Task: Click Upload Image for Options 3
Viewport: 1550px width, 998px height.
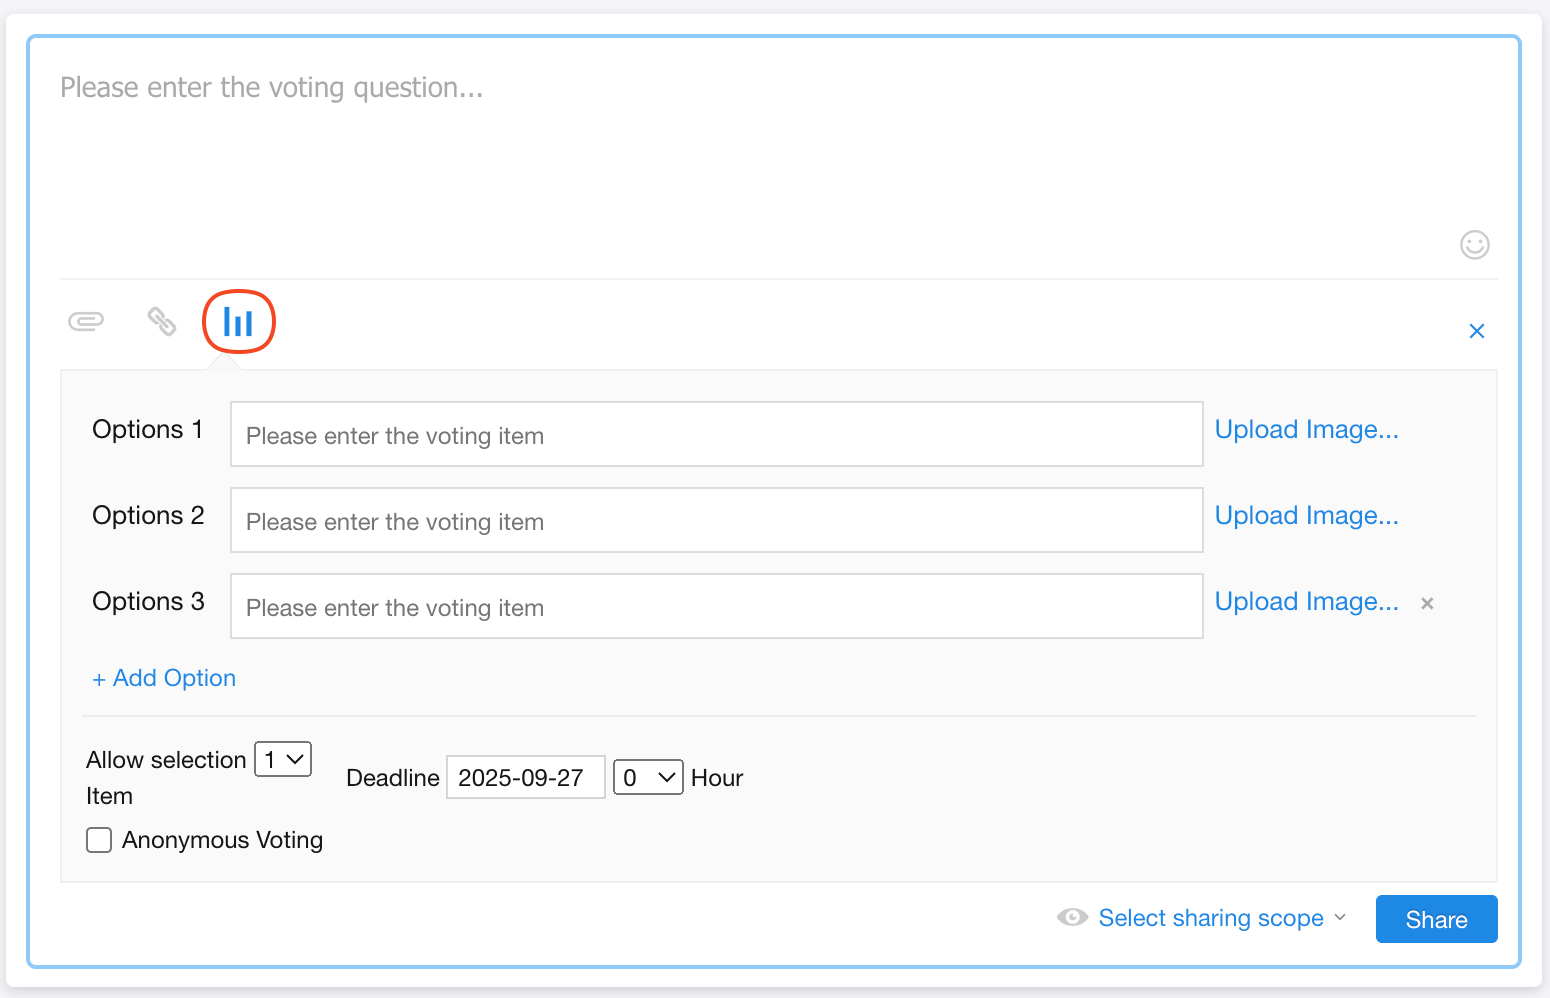Action: coord(1306,602)
